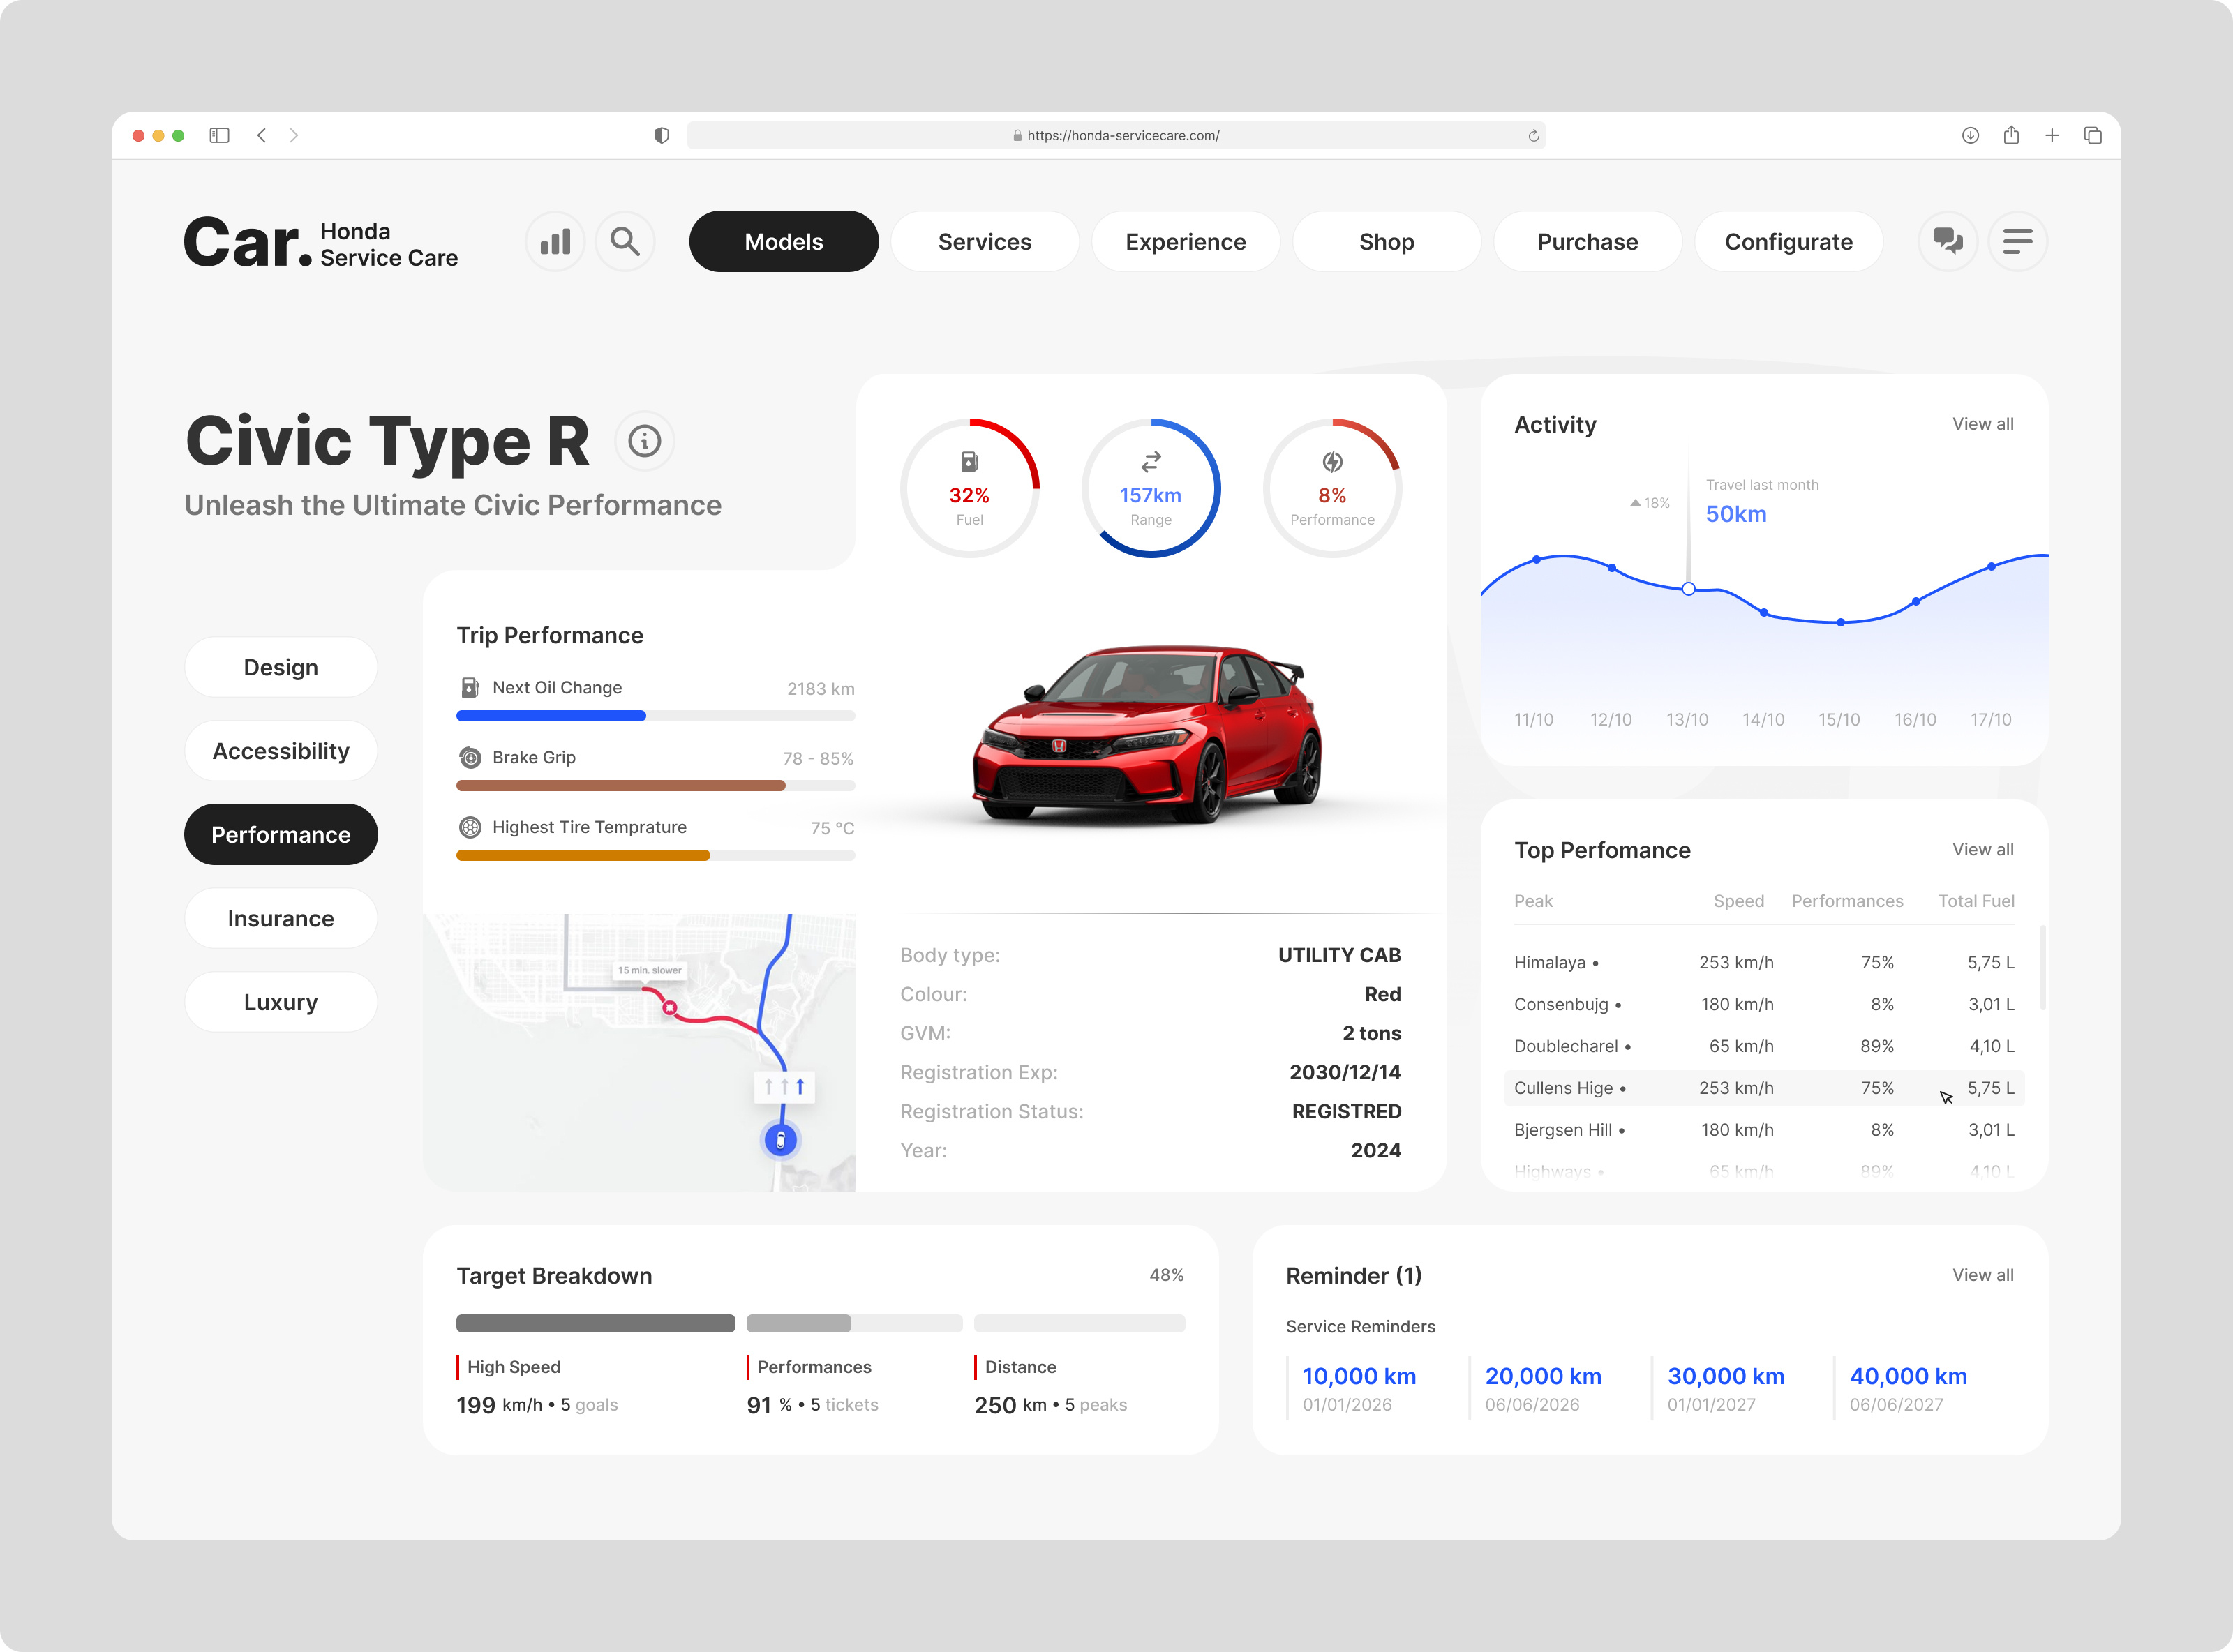Click the bar chart statistics icon beside the logo
The image size is (2233, 1652).
coord(555,241)
